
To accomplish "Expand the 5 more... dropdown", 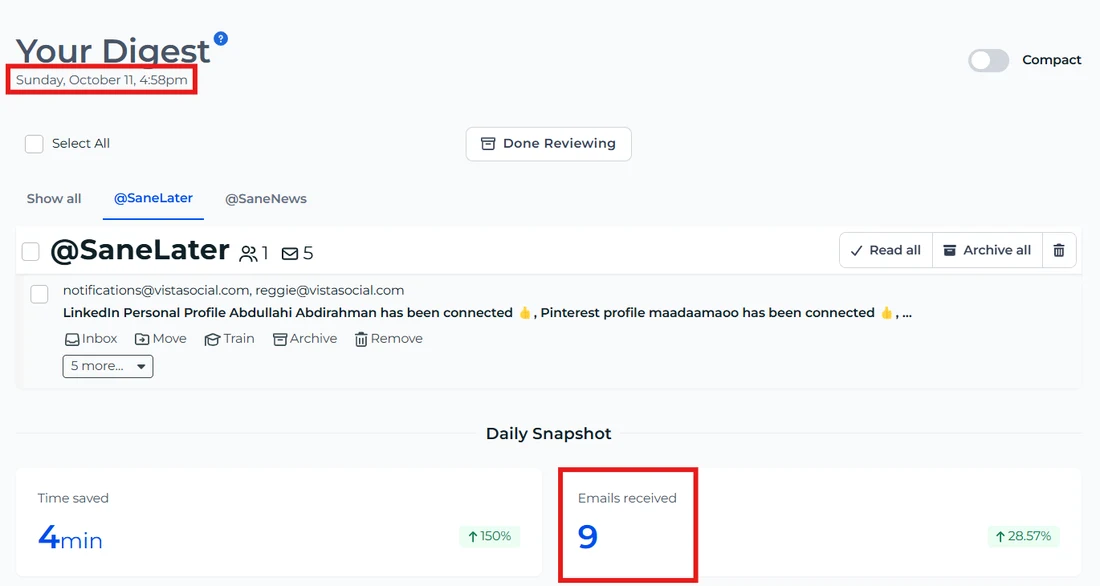I will [x=108, y=366].
